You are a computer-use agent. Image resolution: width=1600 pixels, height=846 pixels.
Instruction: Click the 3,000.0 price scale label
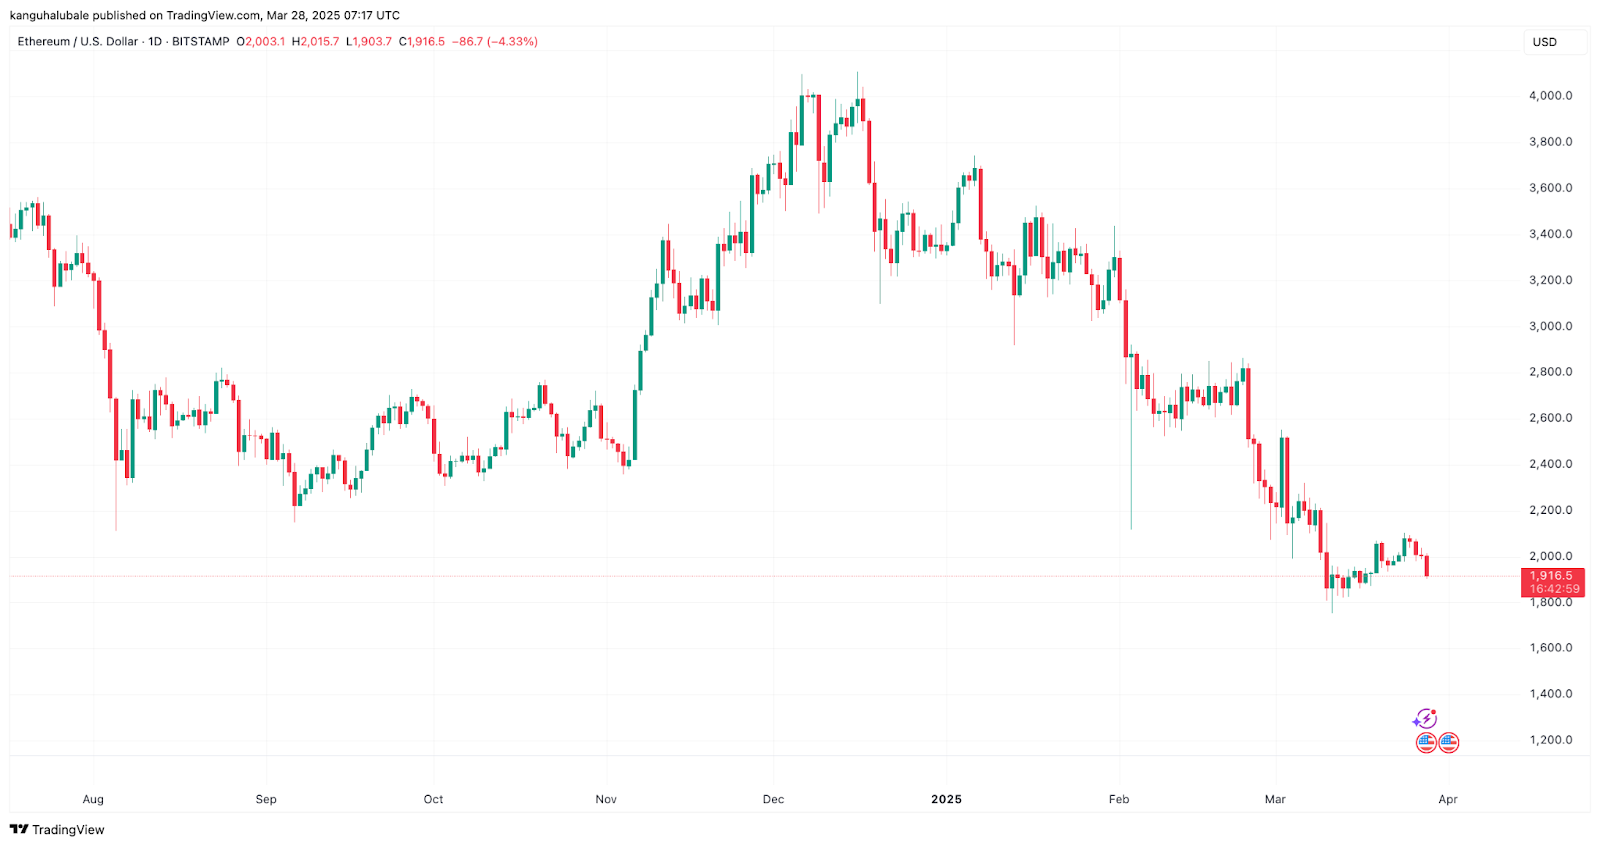pyautogui.click(x=1550, y=326)
